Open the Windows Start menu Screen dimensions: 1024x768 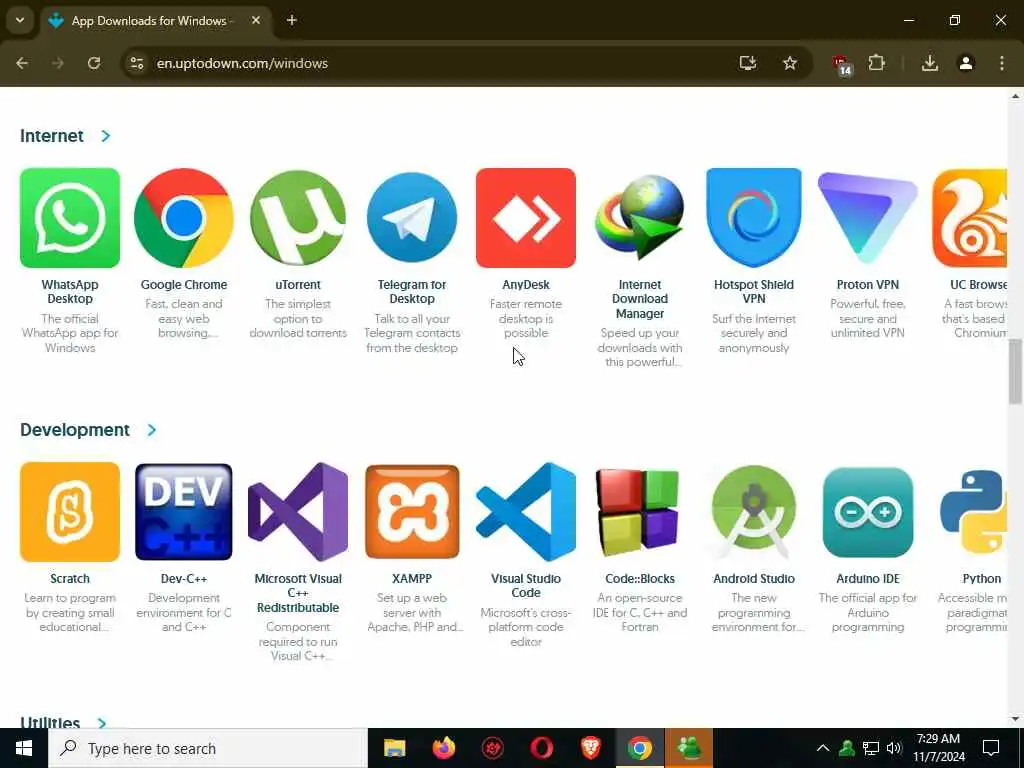[24, 748]
